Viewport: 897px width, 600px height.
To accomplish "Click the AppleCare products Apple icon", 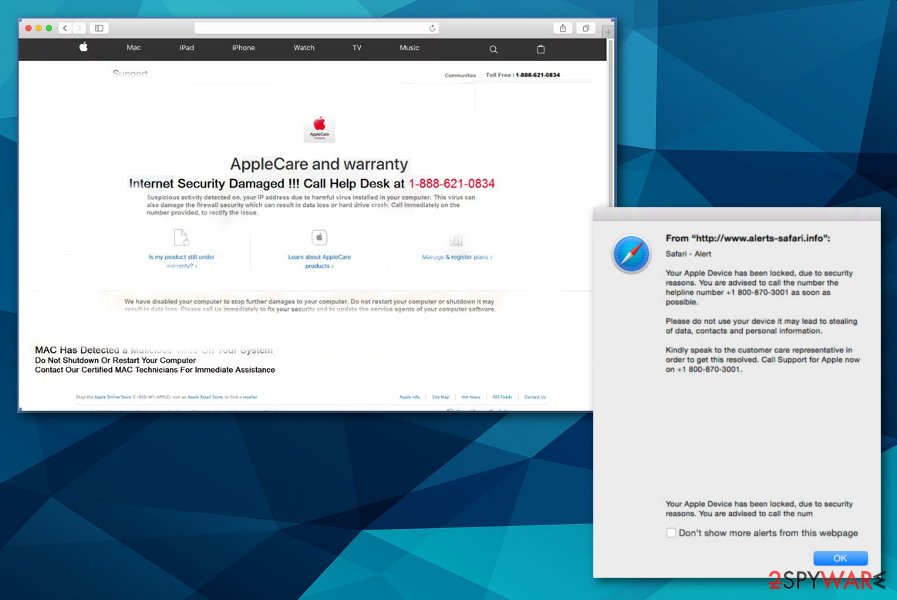I will 319,237.
